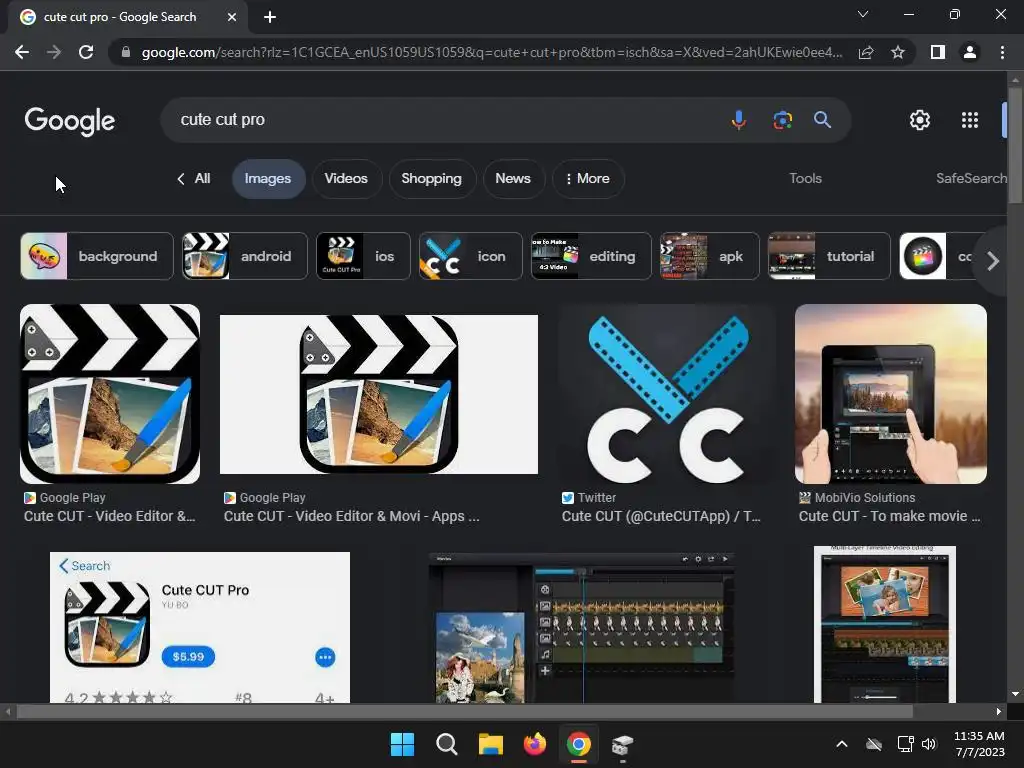Open the box-shaped taskbar app icon
Screen dimensions: 1024x768
tap(622, 744)
